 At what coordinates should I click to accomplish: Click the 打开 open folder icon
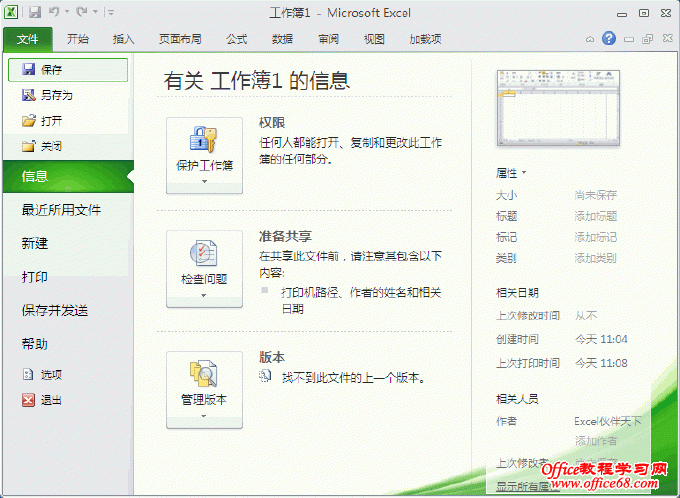tap(29, 121)
